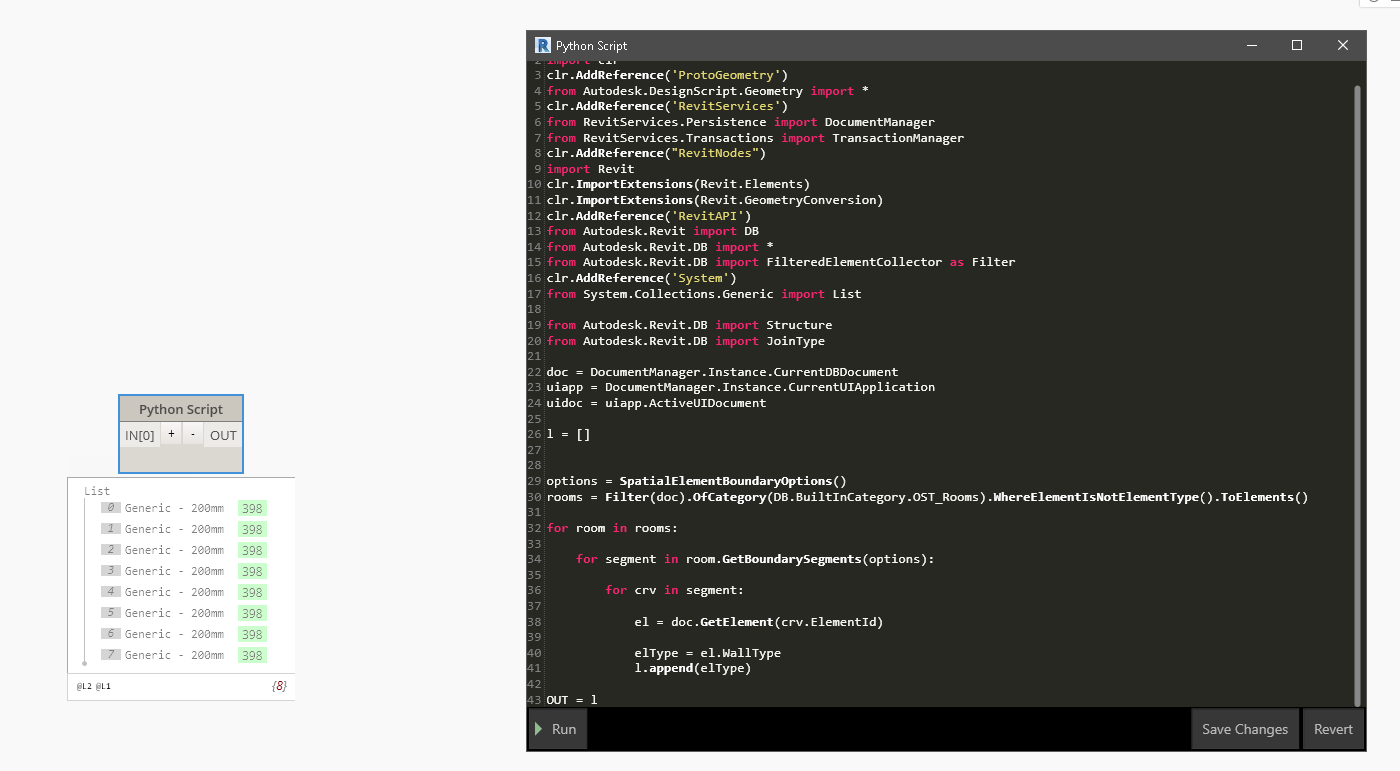Select the Python Script node header
1400x771 pixels.
[181, 409]
